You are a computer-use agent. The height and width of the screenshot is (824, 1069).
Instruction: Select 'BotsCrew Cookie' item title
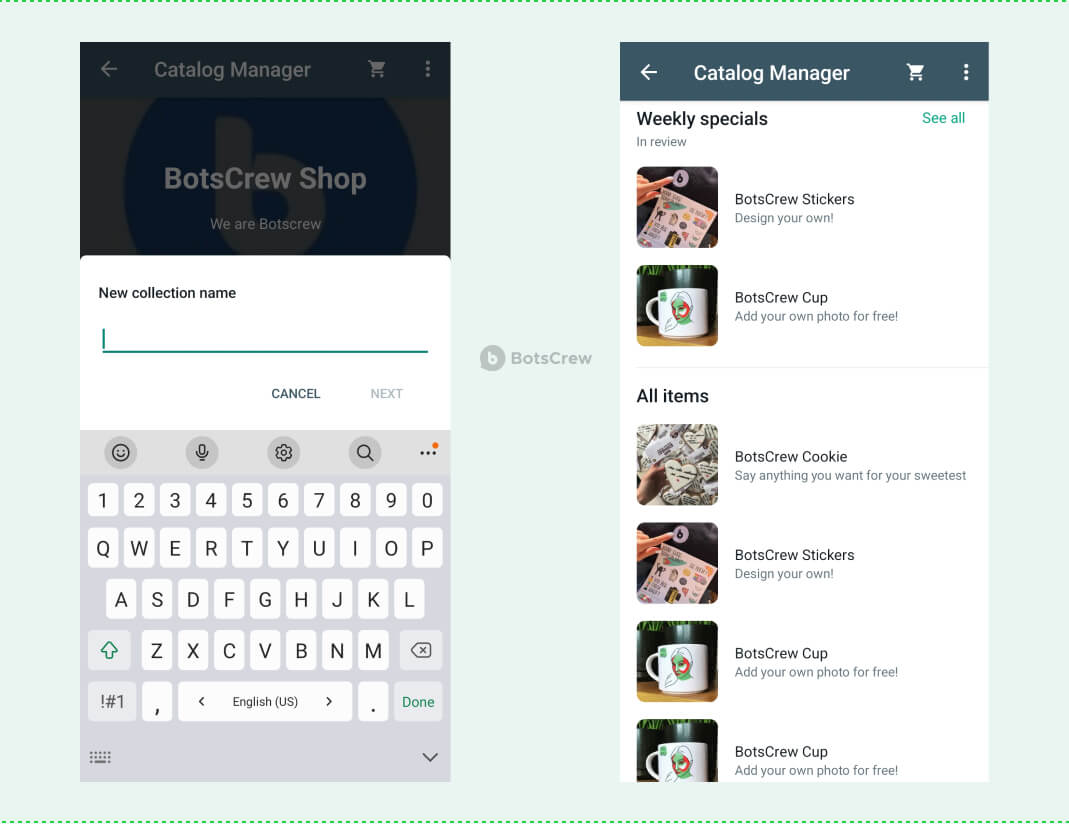(x=791, y=457)
